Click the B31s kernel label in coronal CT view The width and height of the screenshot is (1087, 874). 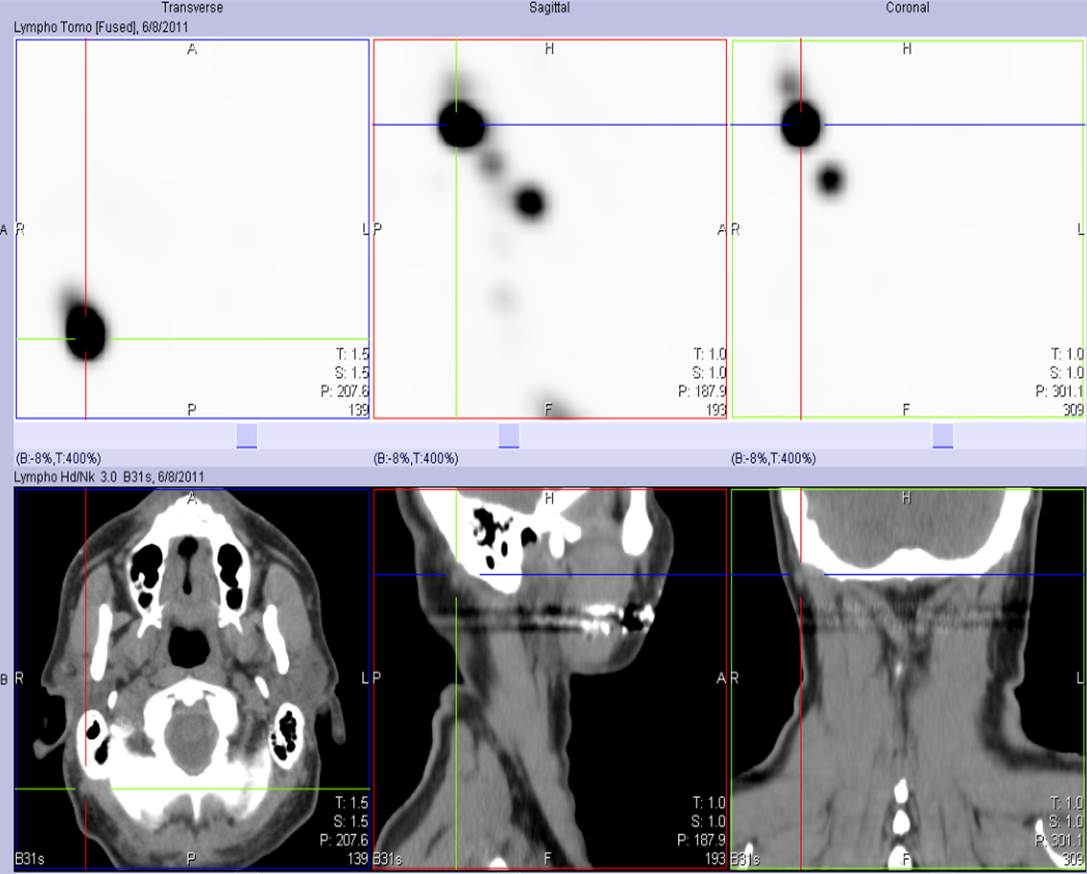(x=745, y=859)
